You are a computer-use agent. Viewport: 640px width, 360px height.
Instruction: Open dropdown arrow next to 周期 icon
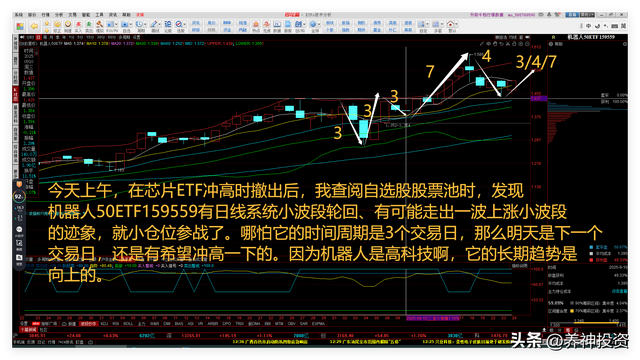[145, 24]
